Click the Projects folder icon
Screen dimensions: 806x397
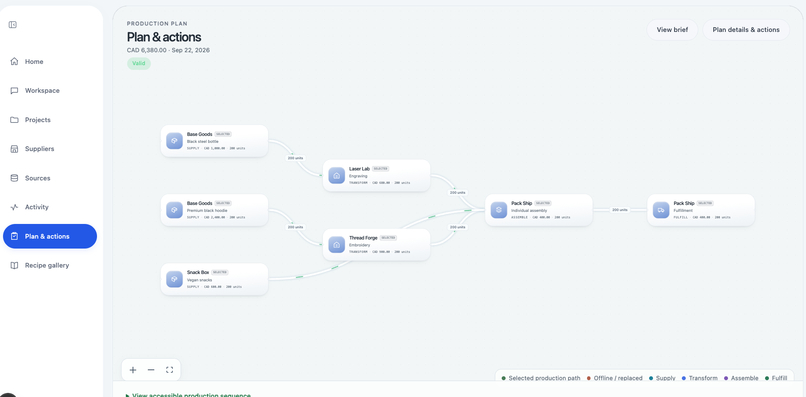coord(14,120)
